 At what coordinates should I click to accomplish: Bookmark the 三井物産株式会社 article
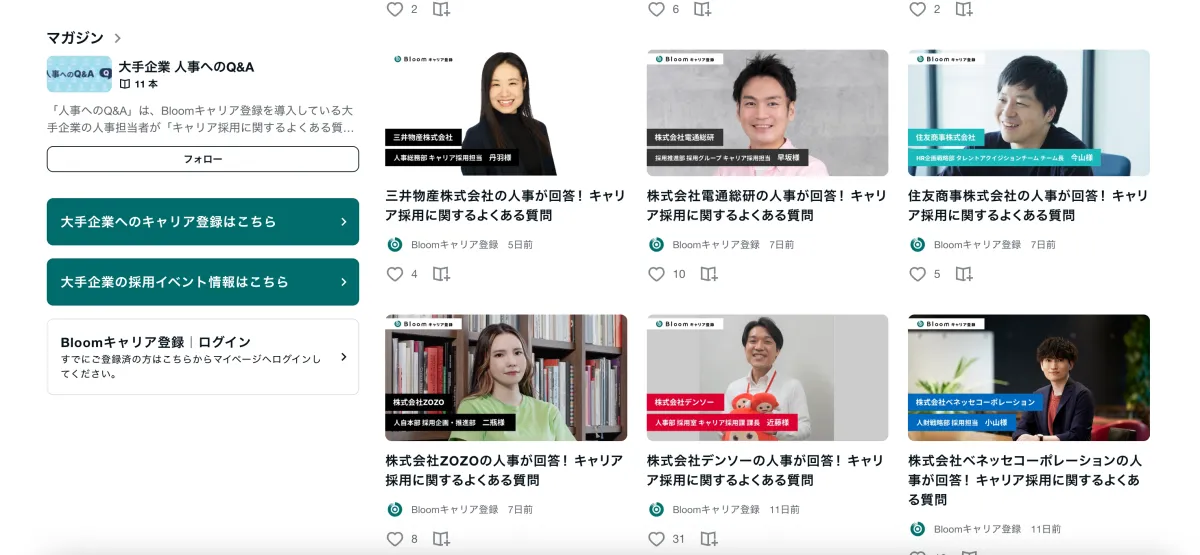(441, 274)
